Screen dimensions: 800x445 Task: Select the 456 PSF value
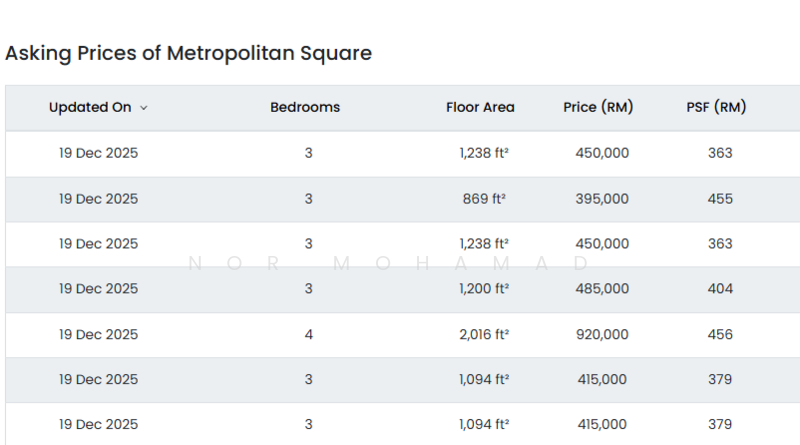click(x=719, y=335)
